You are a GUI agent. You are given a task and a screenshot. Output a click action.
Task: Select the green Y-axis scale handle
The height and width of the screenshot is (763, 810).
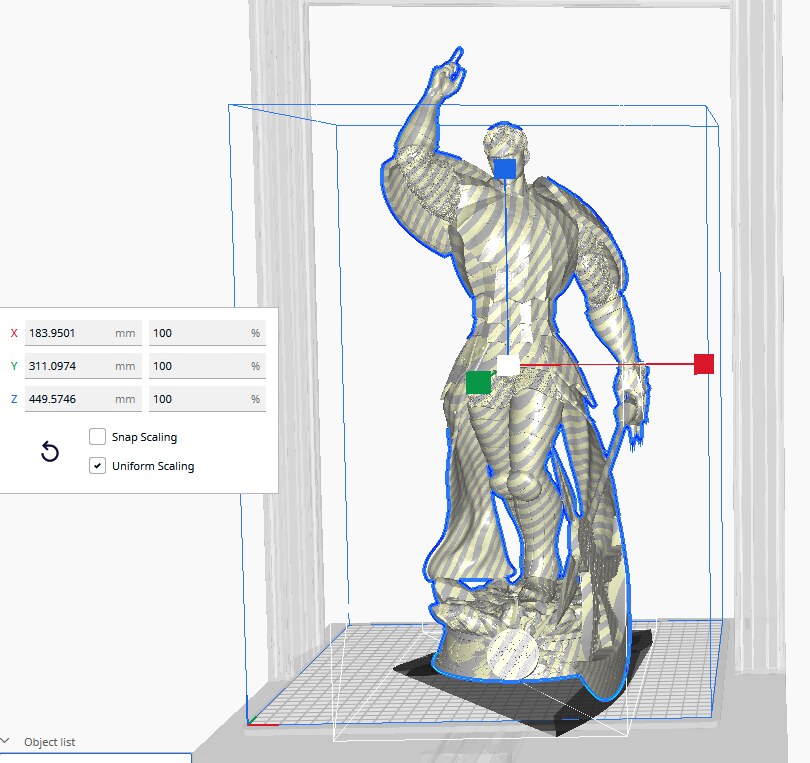pos(478,382)
